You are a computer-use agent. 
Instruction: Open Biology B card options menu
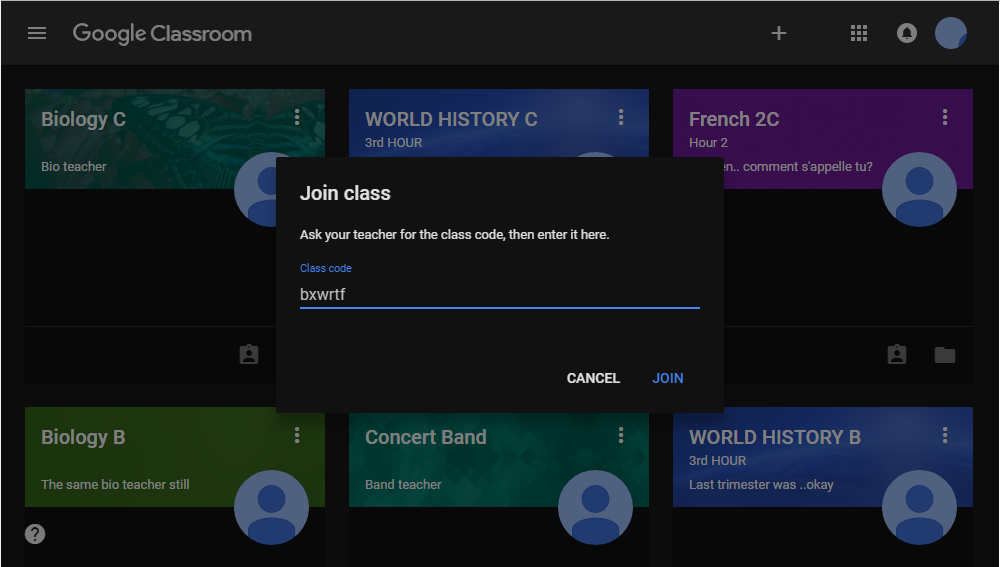(x=297, y=436)
